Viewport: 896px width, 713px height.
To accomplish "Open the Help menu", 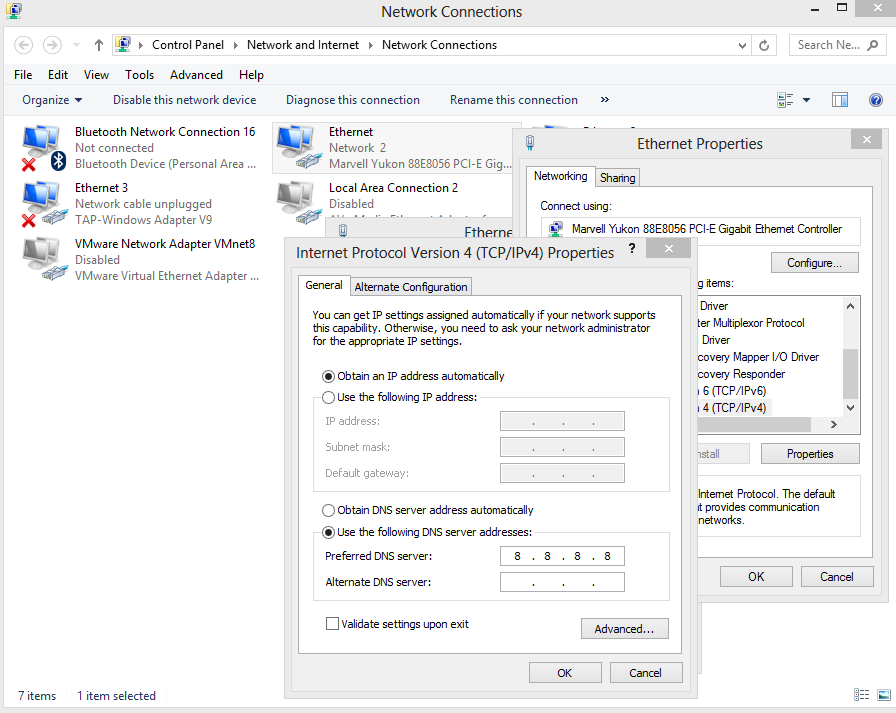I will [251, 75].
